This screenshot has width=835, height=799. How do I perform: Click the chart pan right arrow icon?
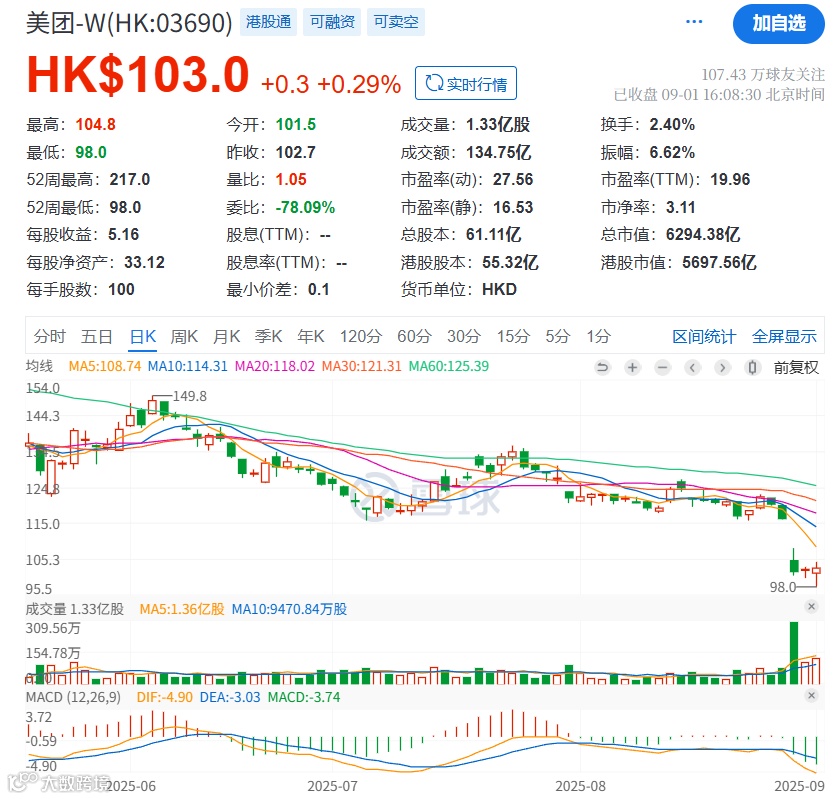tap(722, 367)
